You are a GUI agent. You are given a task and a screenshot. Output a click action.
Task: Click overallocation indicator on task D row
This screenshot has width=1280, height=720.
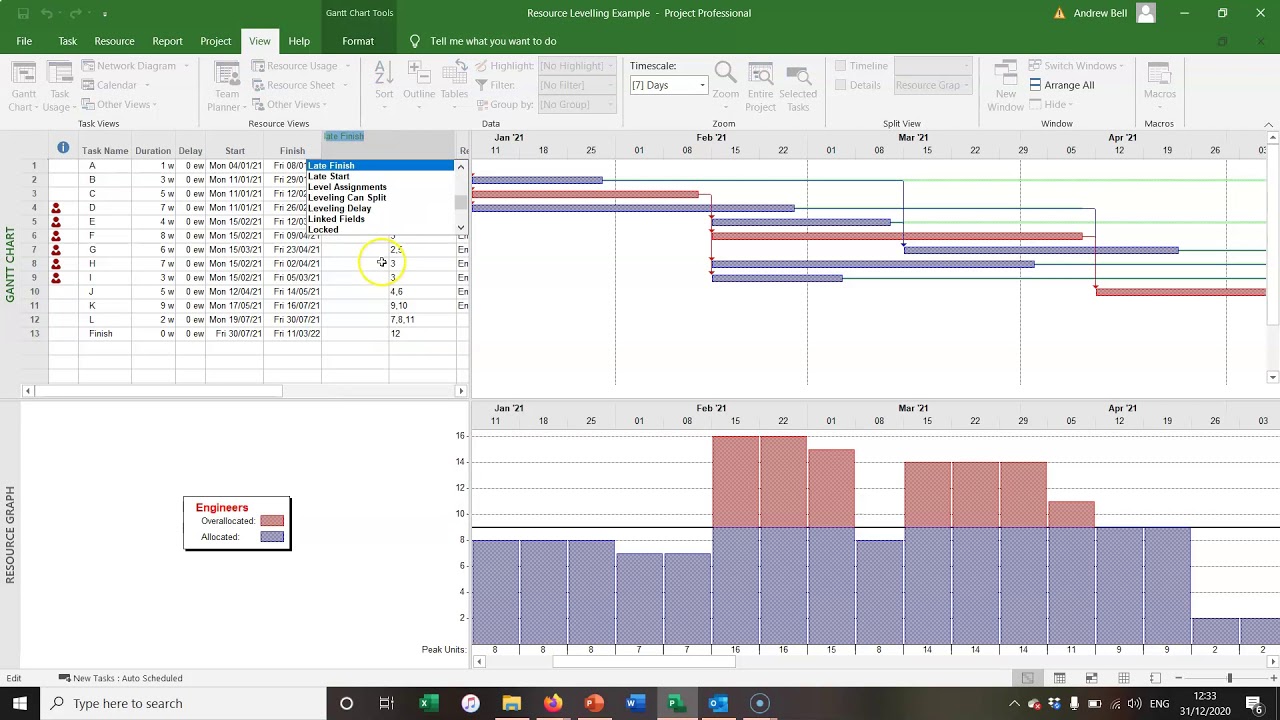click(56, 208)
